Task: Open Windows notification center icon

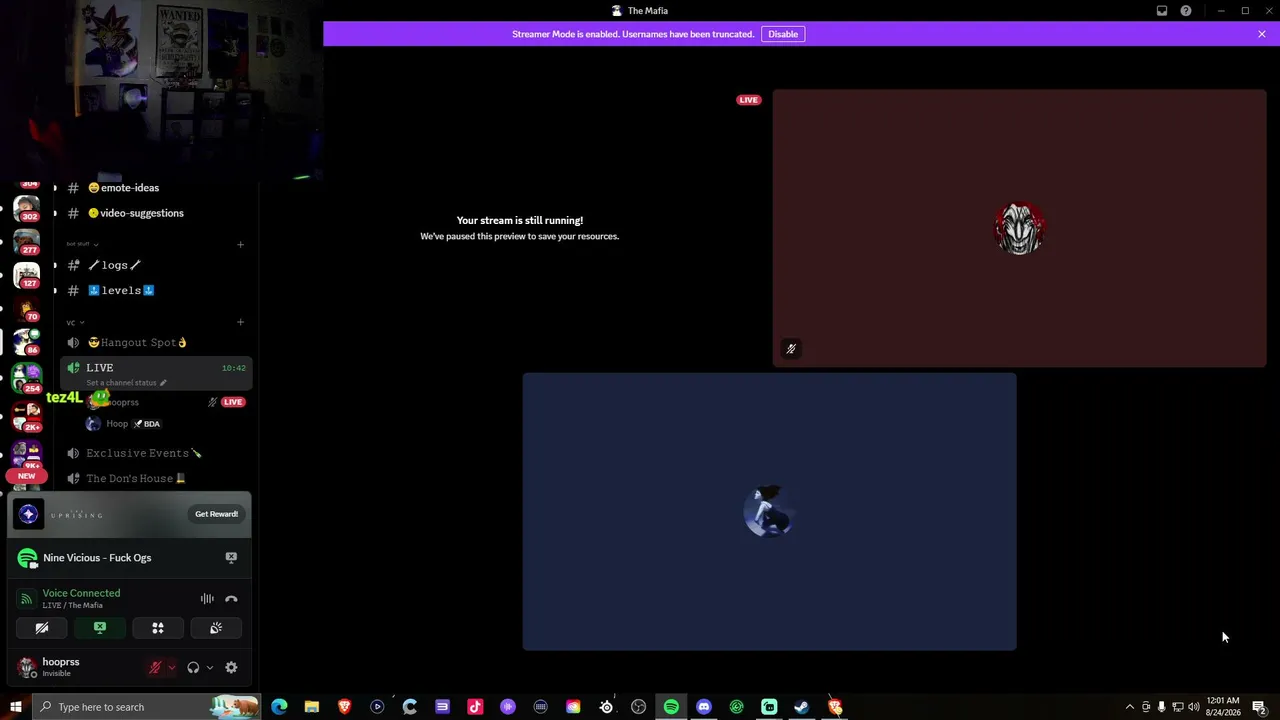Action: coord(1260,707)
